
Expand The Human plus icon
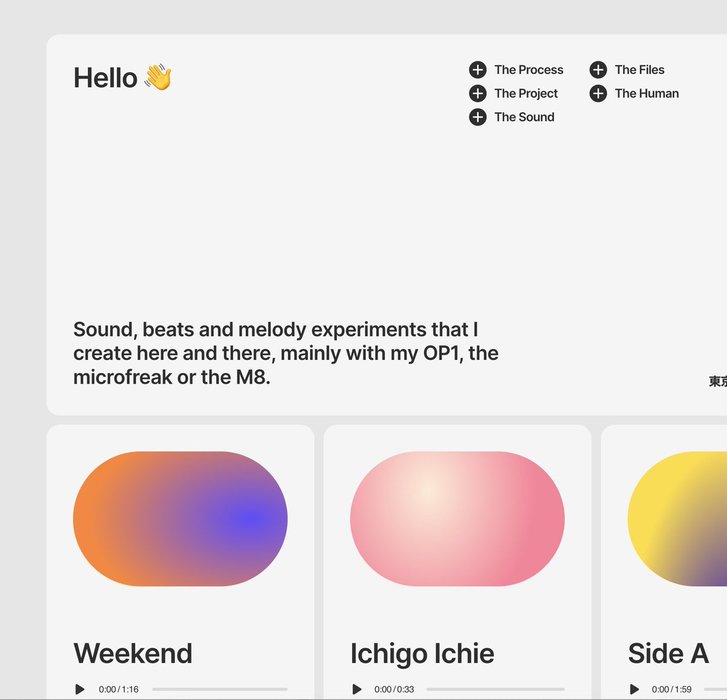tap(598, 94)
